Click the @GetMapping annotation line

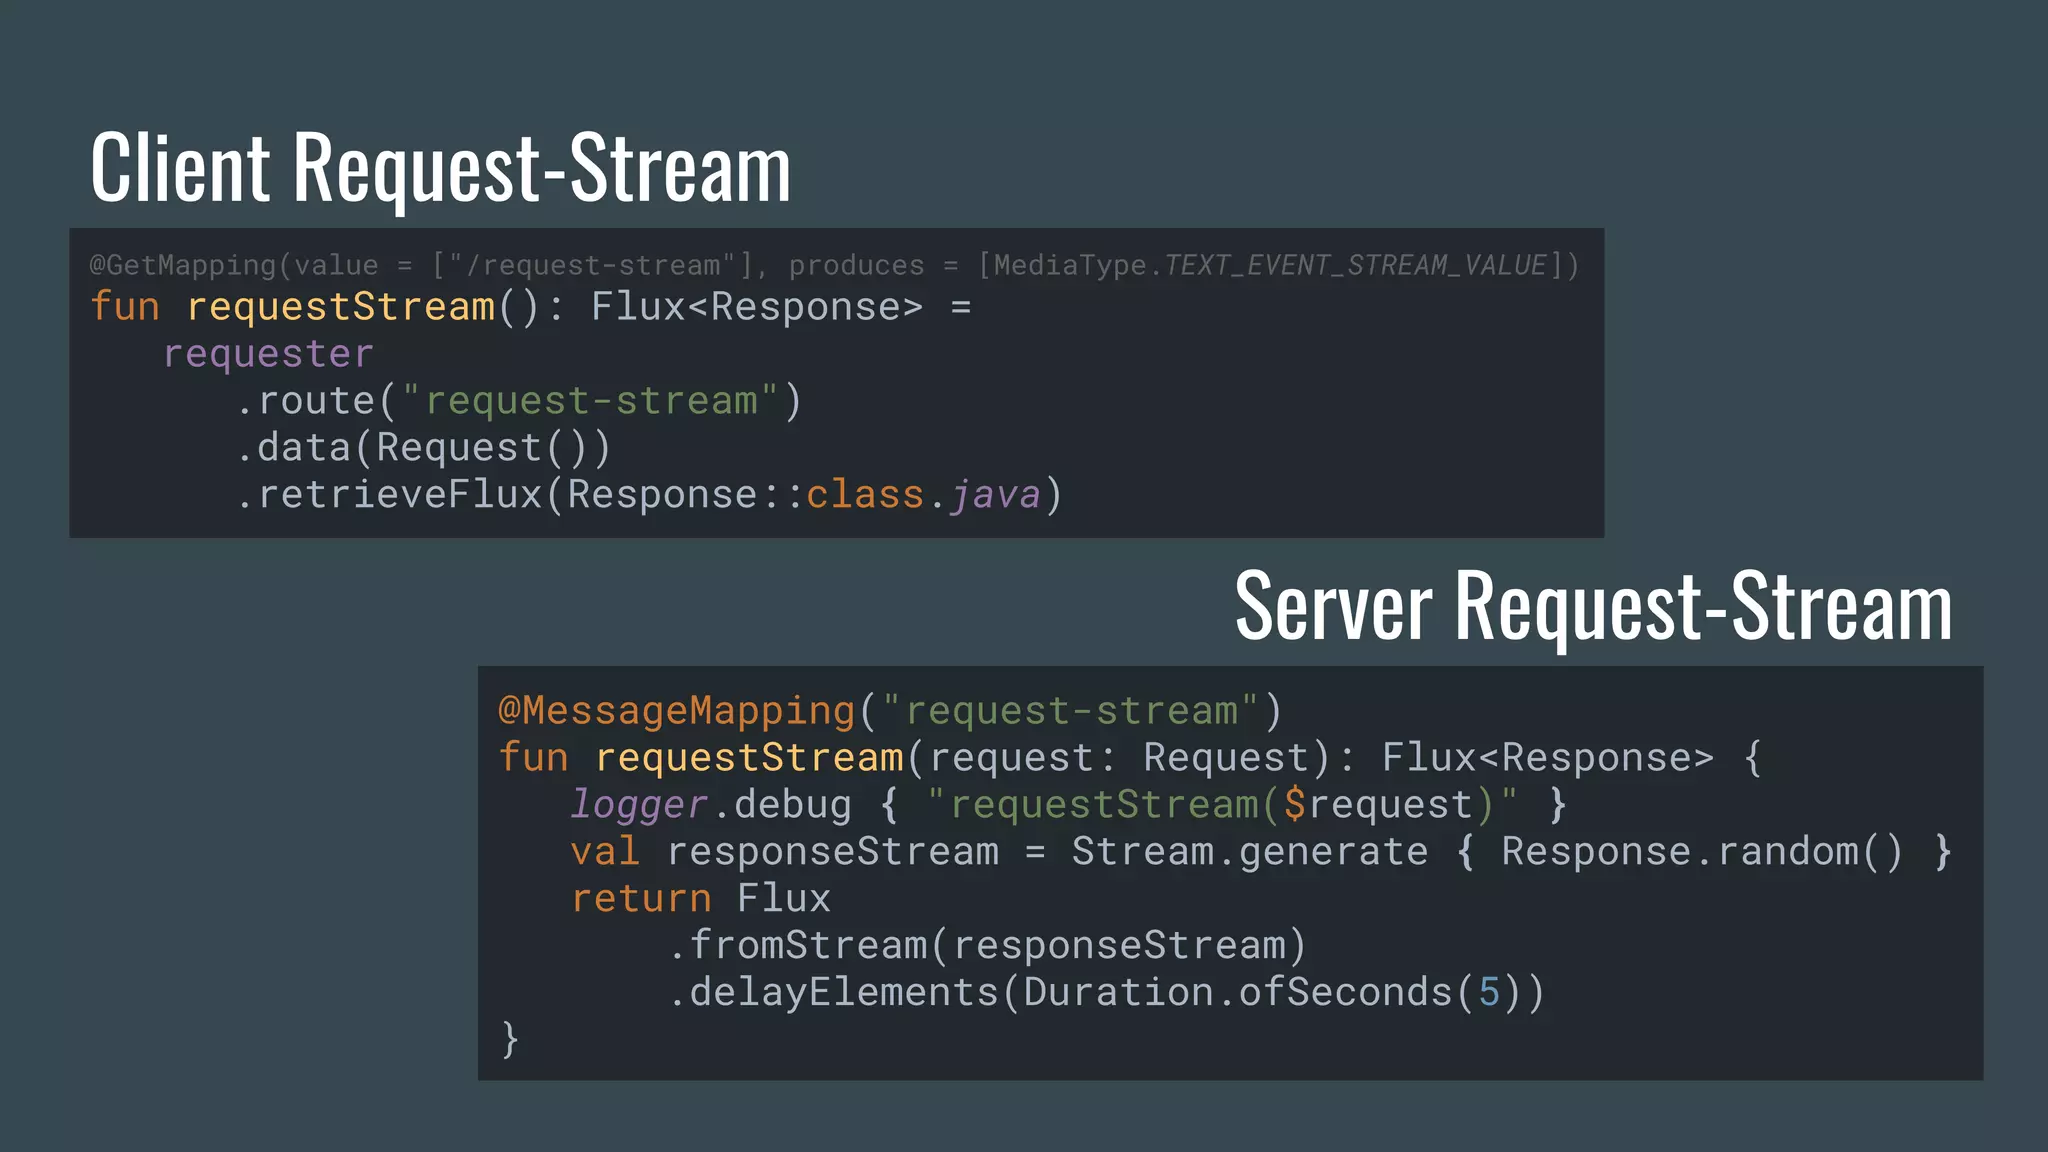(834, 265)
